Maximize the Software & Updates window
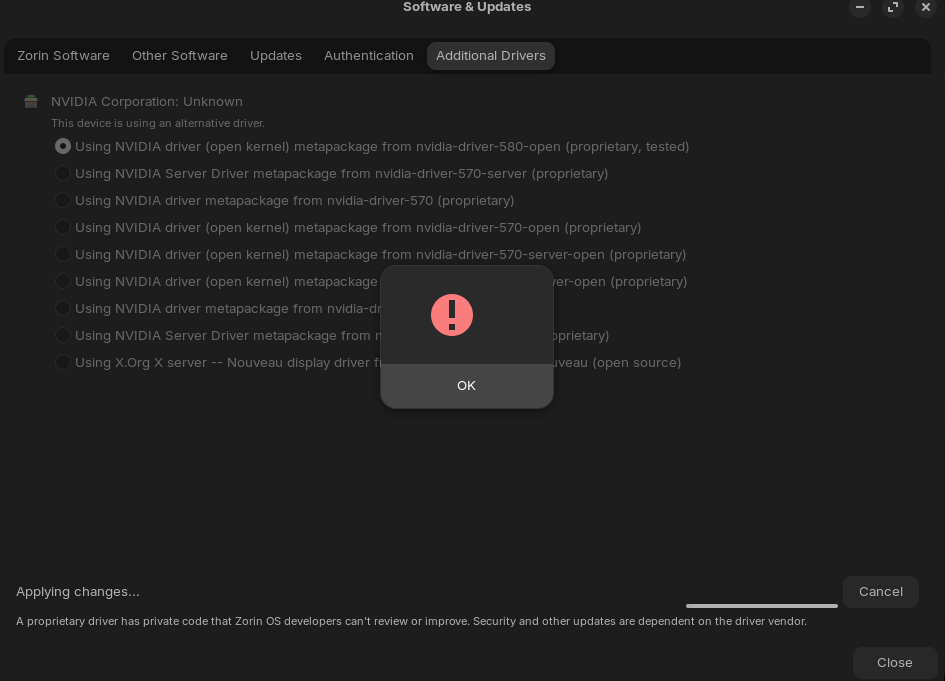The image size is (945, 681). 893,7
